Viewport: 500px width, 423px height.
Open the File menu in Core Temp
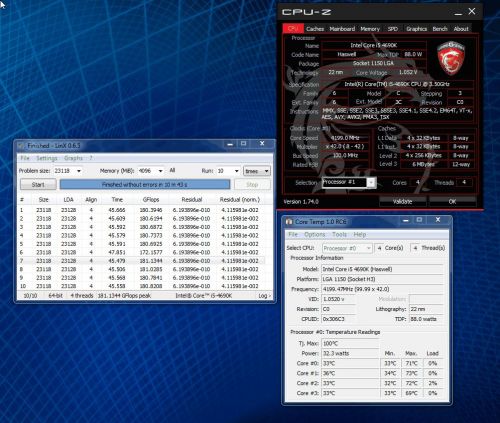(x=293, y=234)
